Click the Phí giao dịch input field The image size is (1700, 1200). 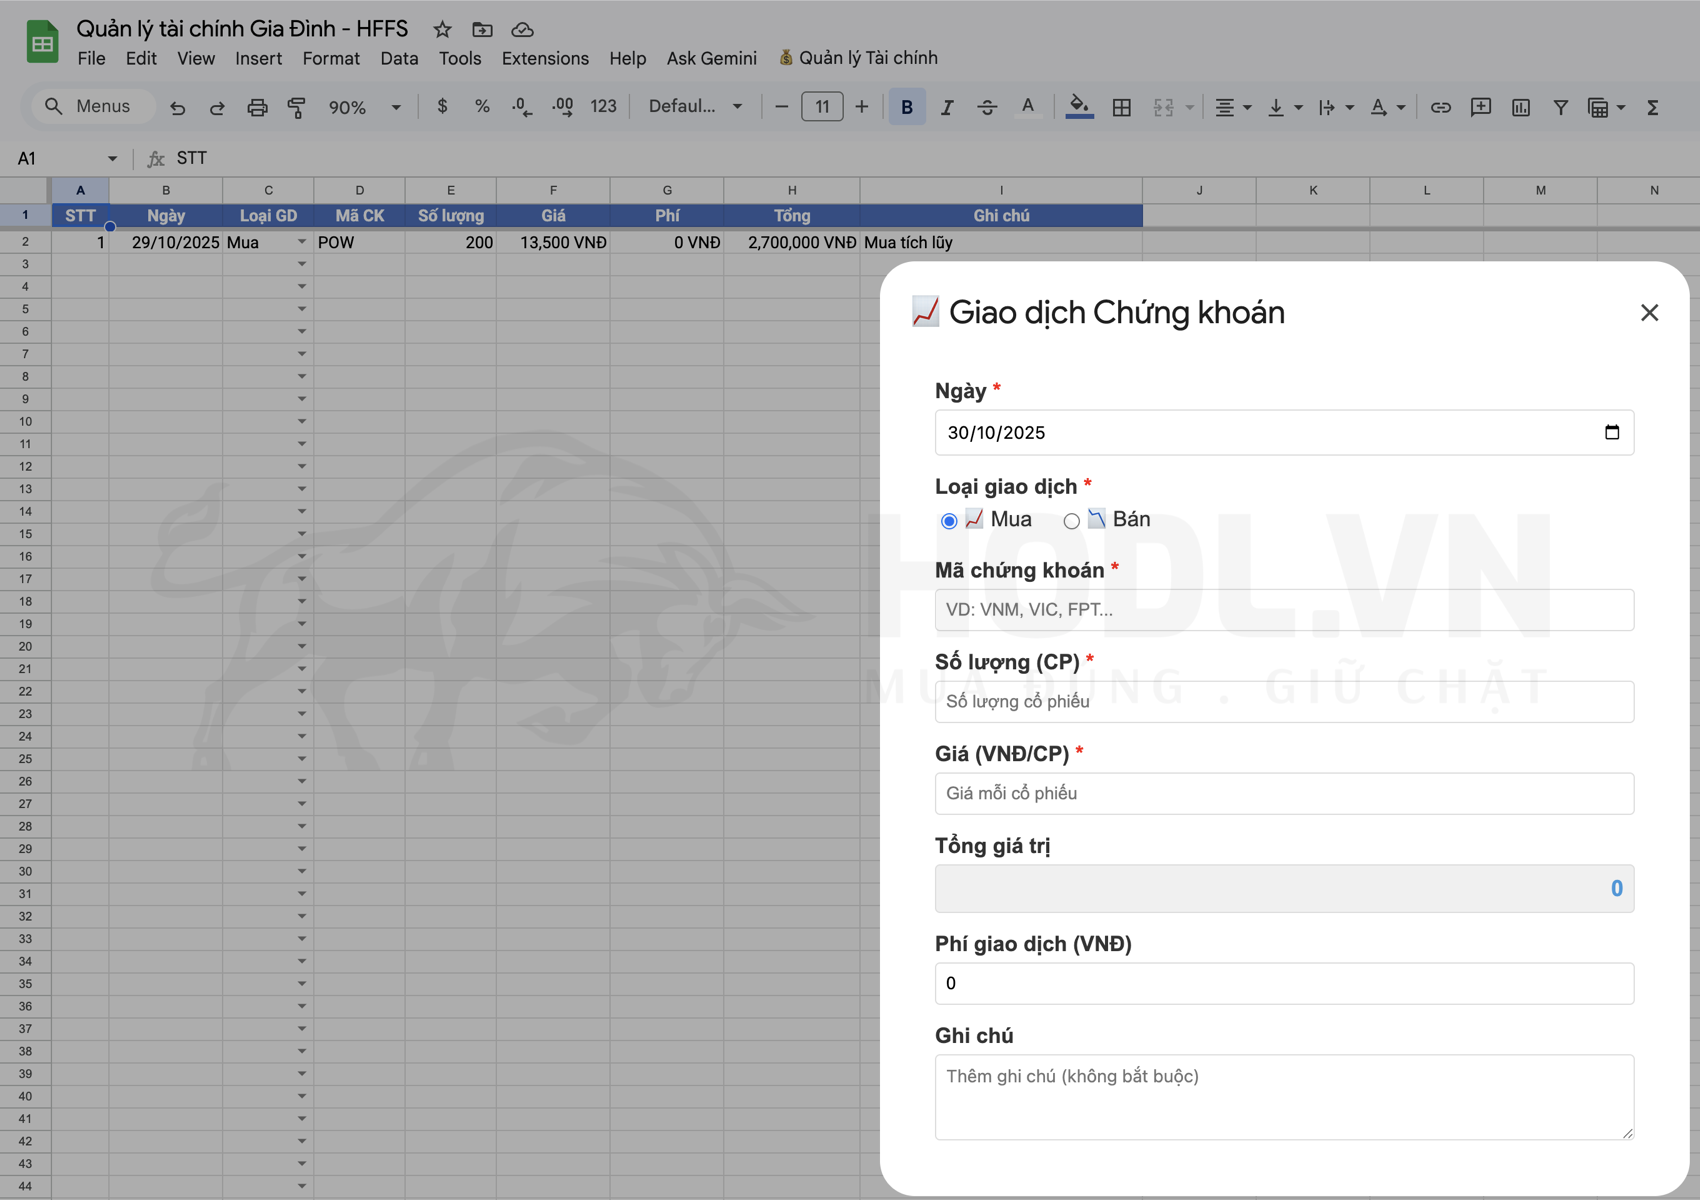pyautogui.click(x=1284, y=983)
